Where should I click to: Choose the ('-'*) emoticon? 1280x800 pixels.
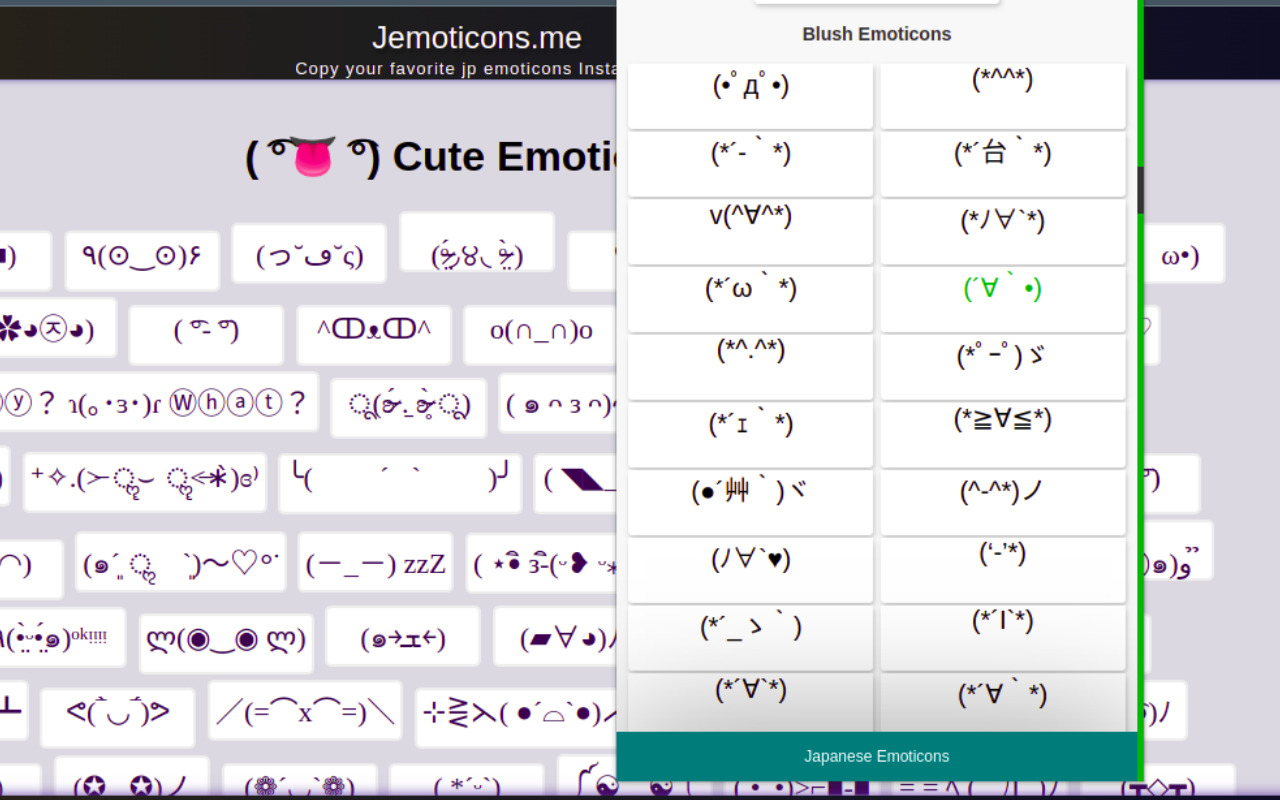pyautogui.click(x=1003, y=570)
